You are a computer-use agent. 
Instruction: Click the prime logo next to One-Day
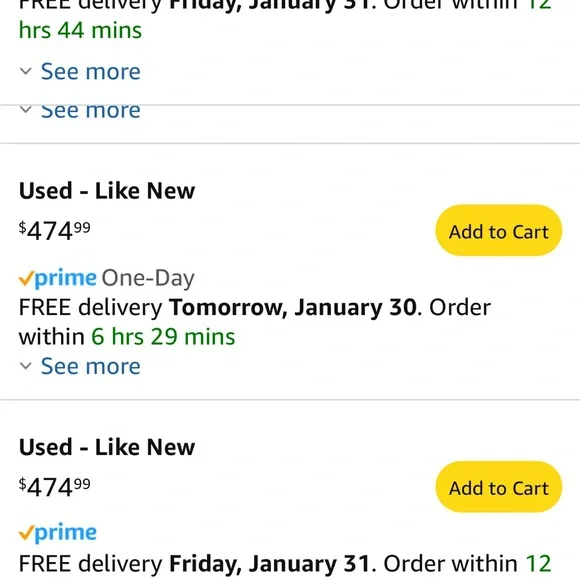58,278
